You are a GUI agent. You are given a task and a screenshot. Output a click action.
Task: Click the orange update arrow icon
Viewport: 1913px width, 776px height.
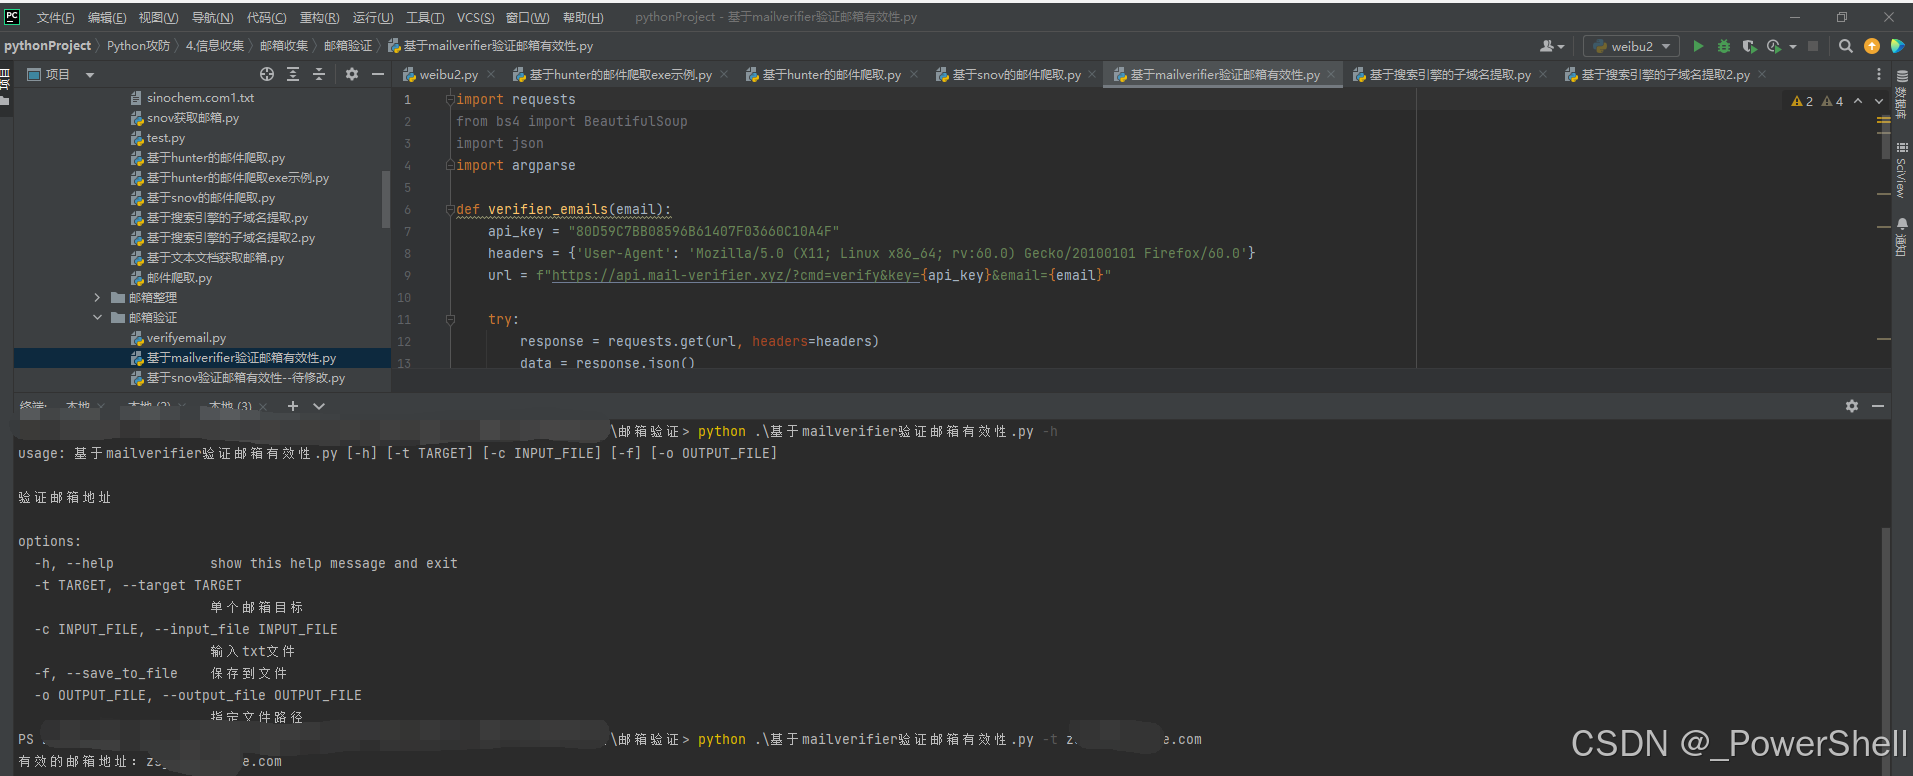pos(1872,46)
